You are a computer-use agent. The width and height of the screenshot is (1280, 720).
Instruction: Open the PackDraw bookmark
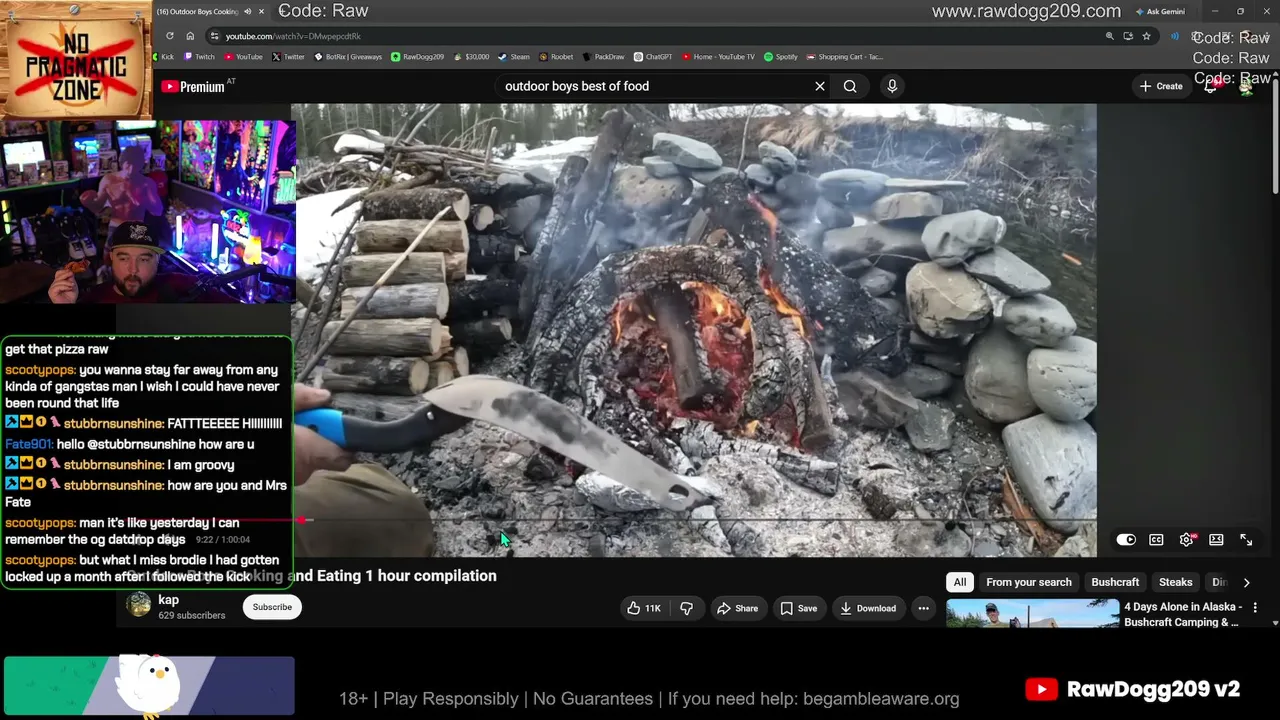[x=603, y=57]
